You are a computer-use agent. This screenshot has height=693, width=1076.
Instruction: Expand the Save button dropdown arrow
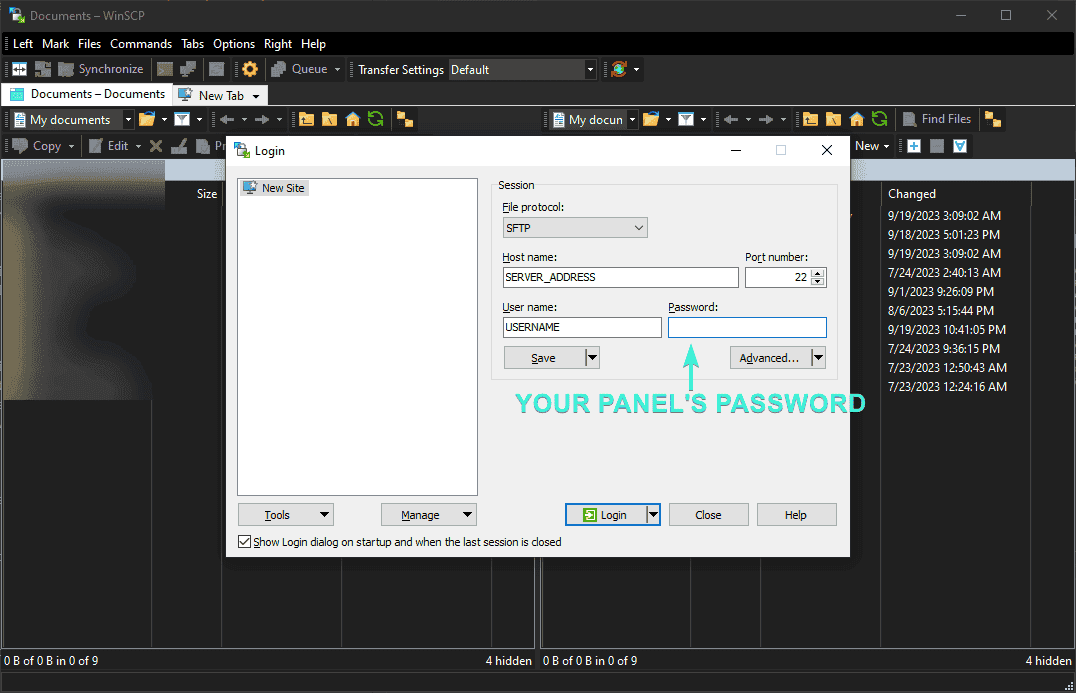coord(592,358)
